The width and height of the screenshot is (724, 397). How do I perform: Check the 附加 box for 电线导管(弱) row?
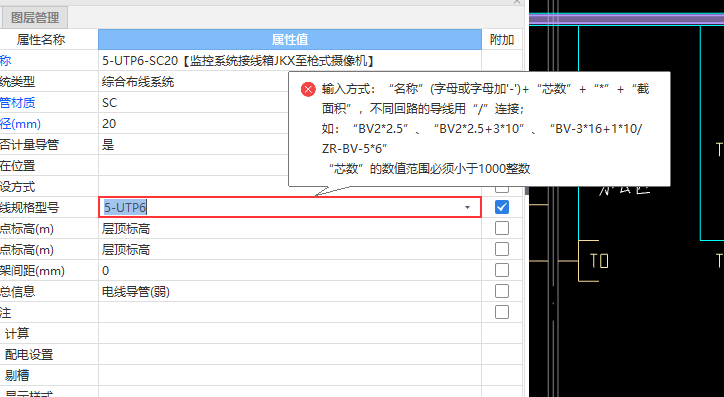[x=502, y=291]
